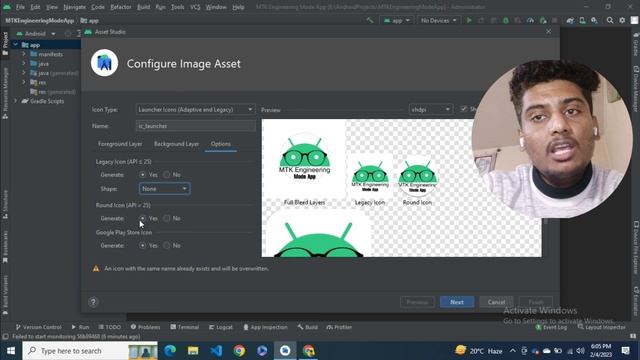Select the Options tab
This screenshot has height=360, width=640.
221,144
